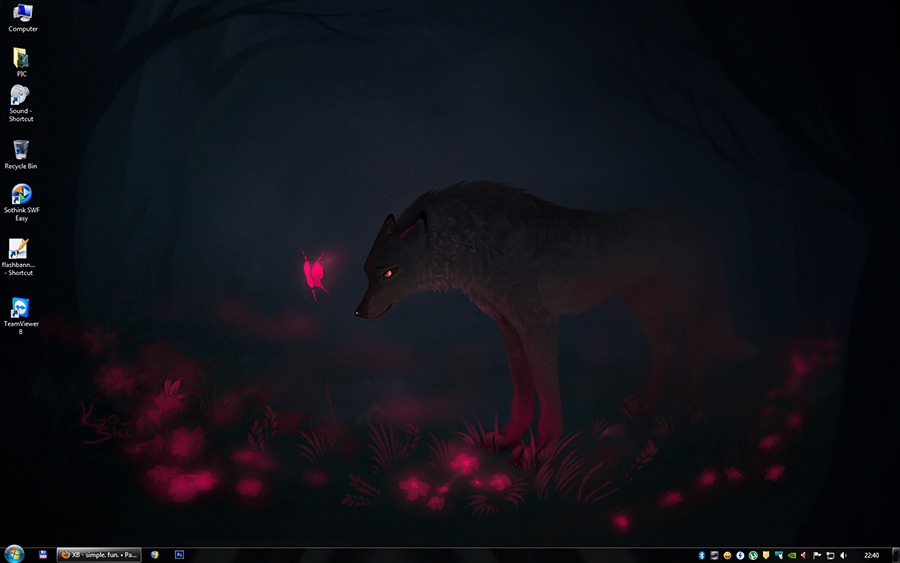Click the floppy disk quick-launch icon
The image size is (900, 563).
(x=43, y=555)
